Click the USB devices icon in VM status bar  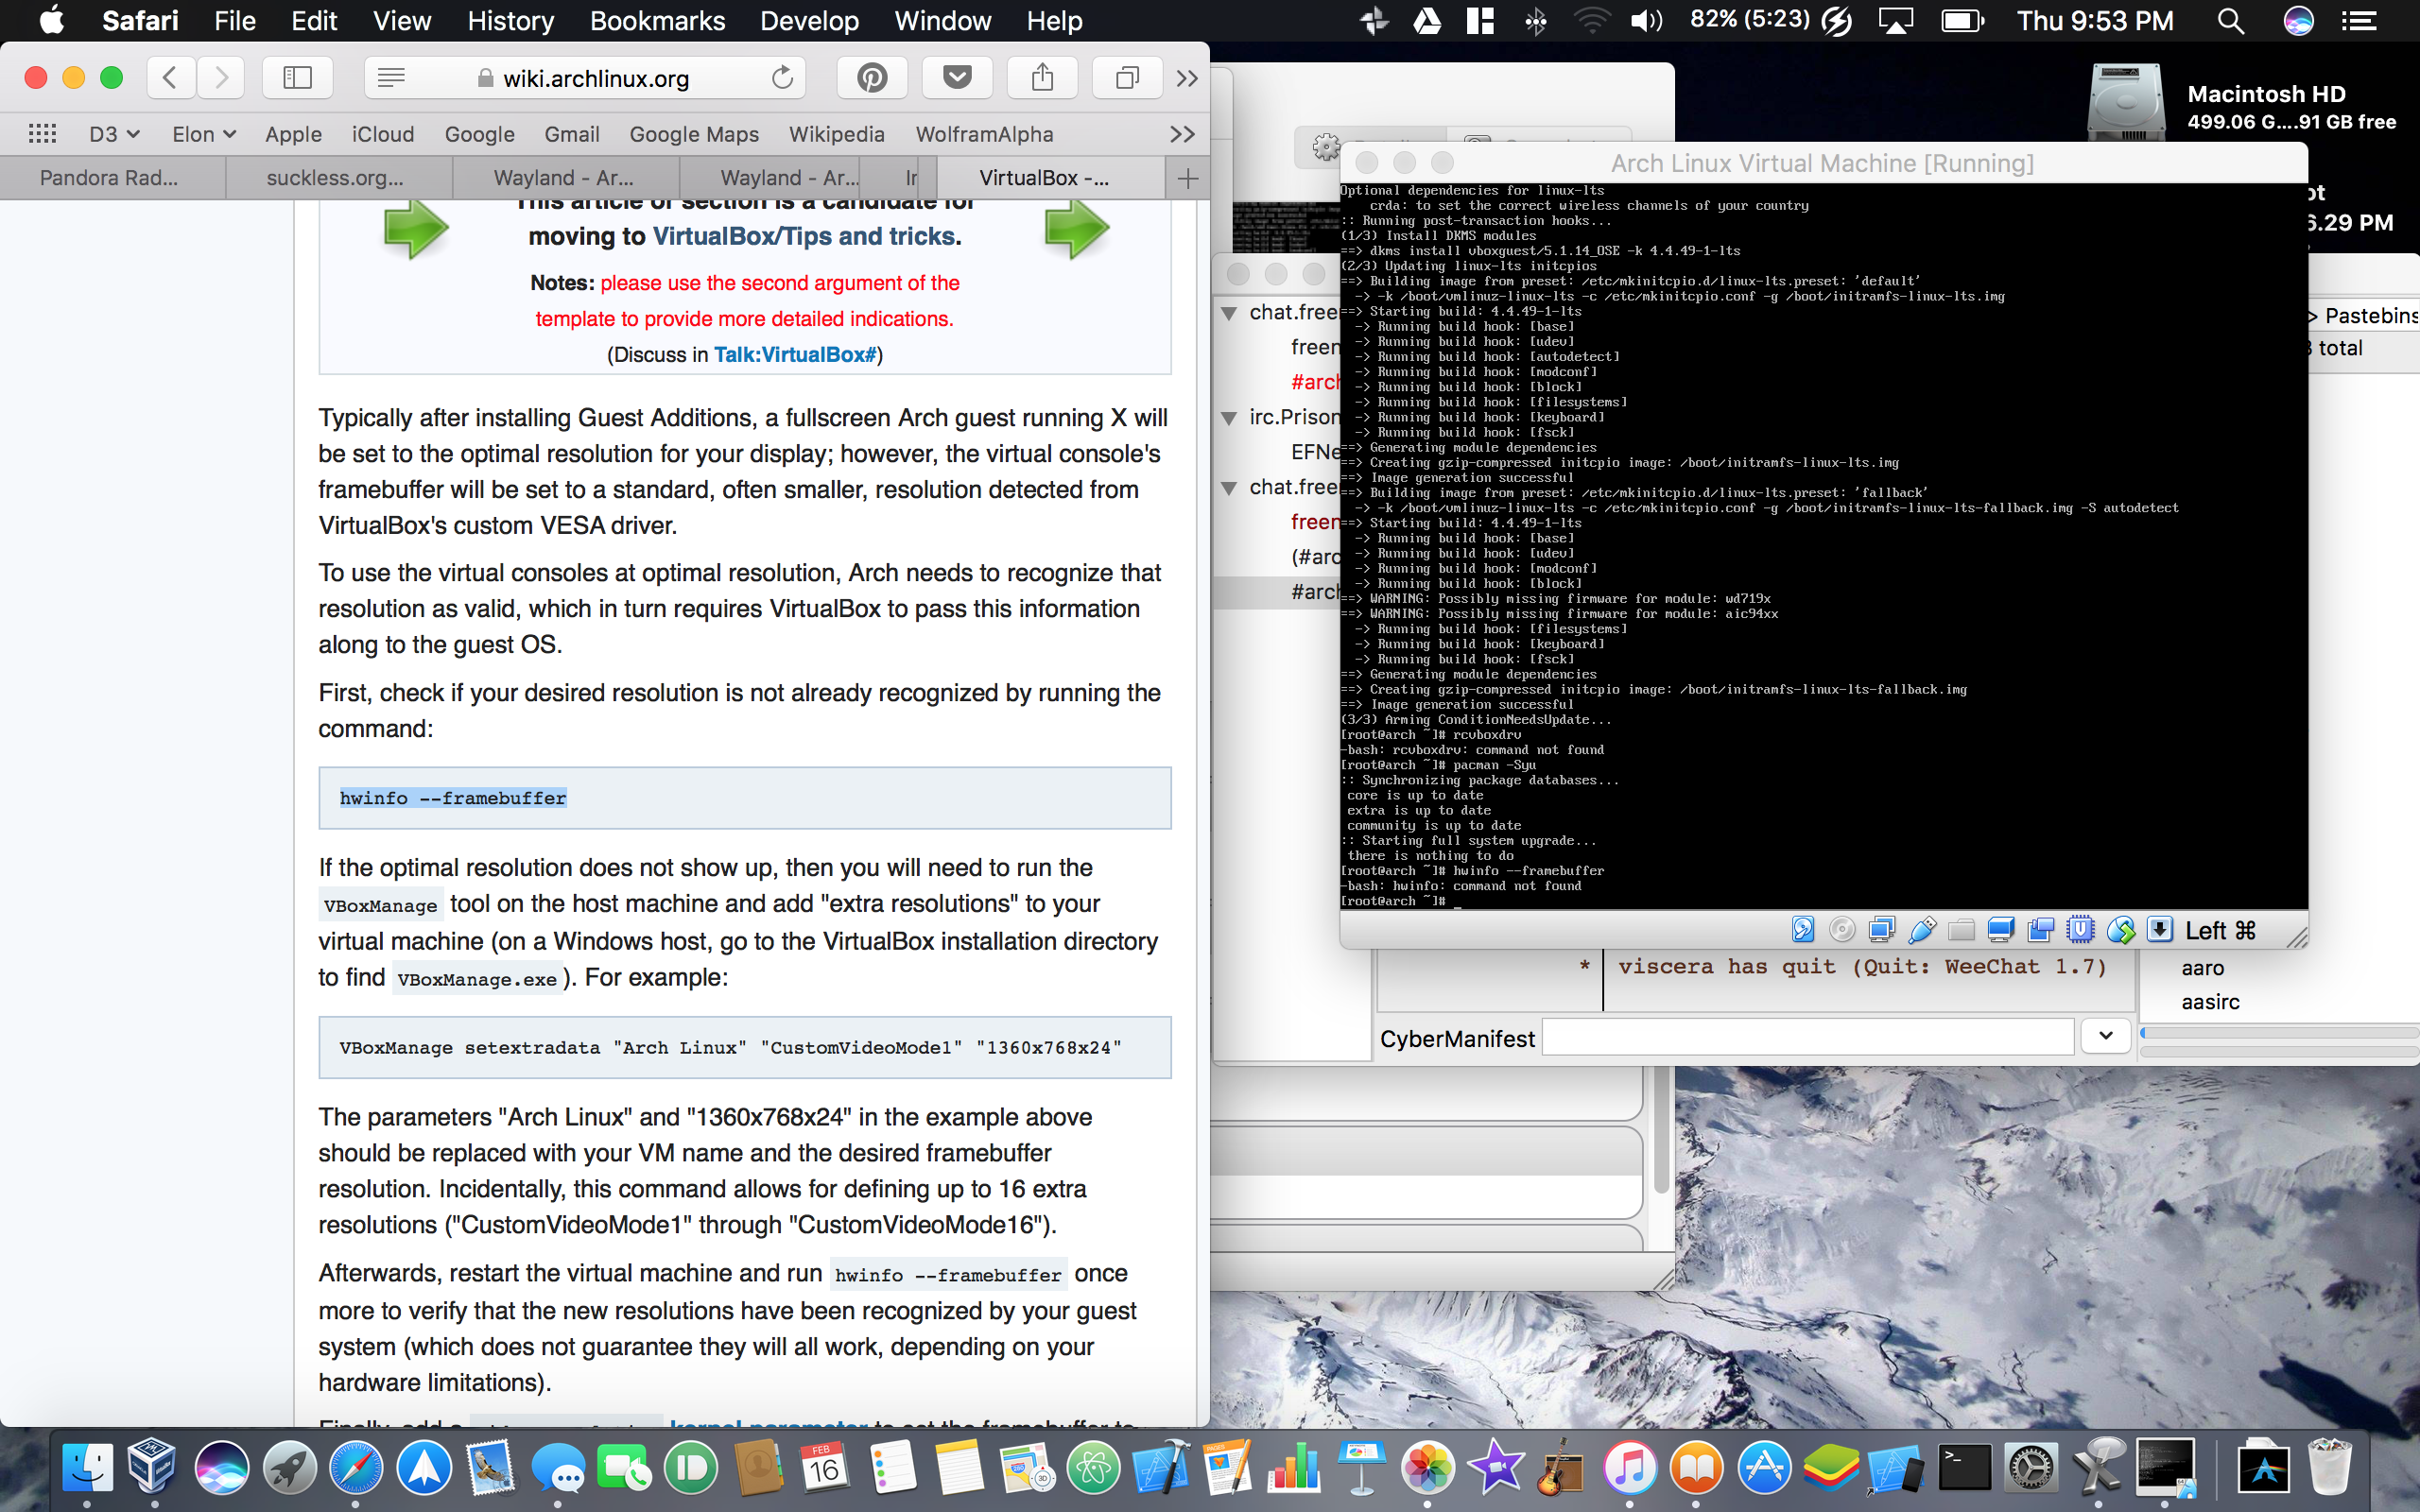(1922, 930)
